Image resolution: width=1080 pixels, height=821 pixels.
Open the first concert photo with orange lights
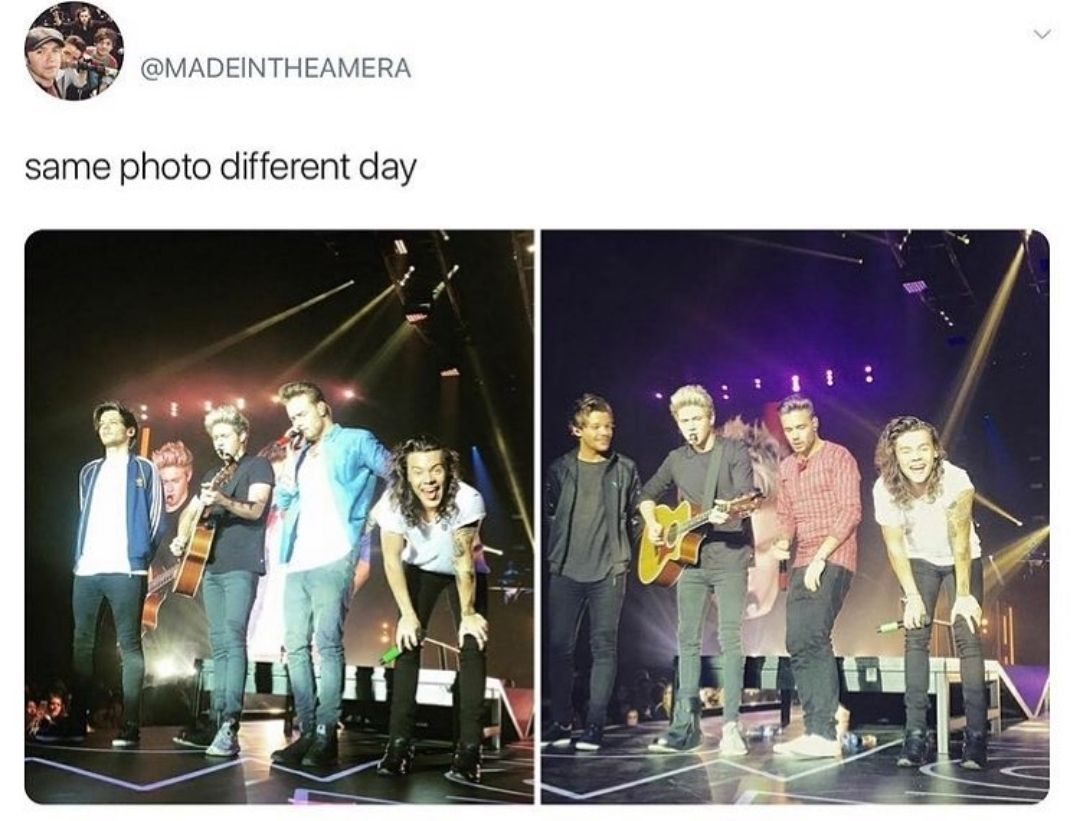click(279, 517)
